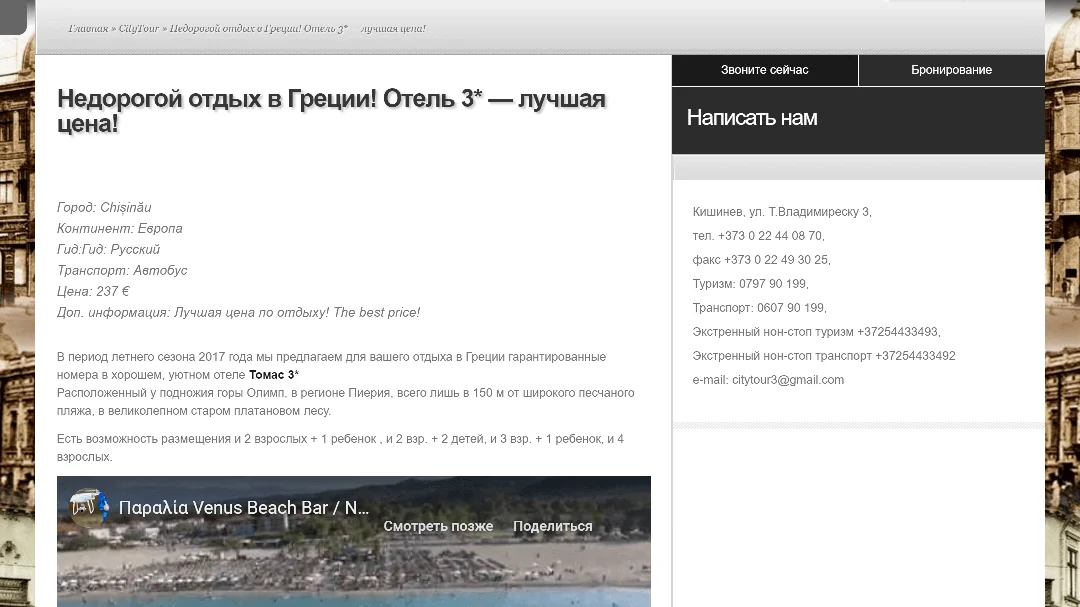
Task: Click the 'Главная' breadcrumb link
Action: click(x=88, y=29)
